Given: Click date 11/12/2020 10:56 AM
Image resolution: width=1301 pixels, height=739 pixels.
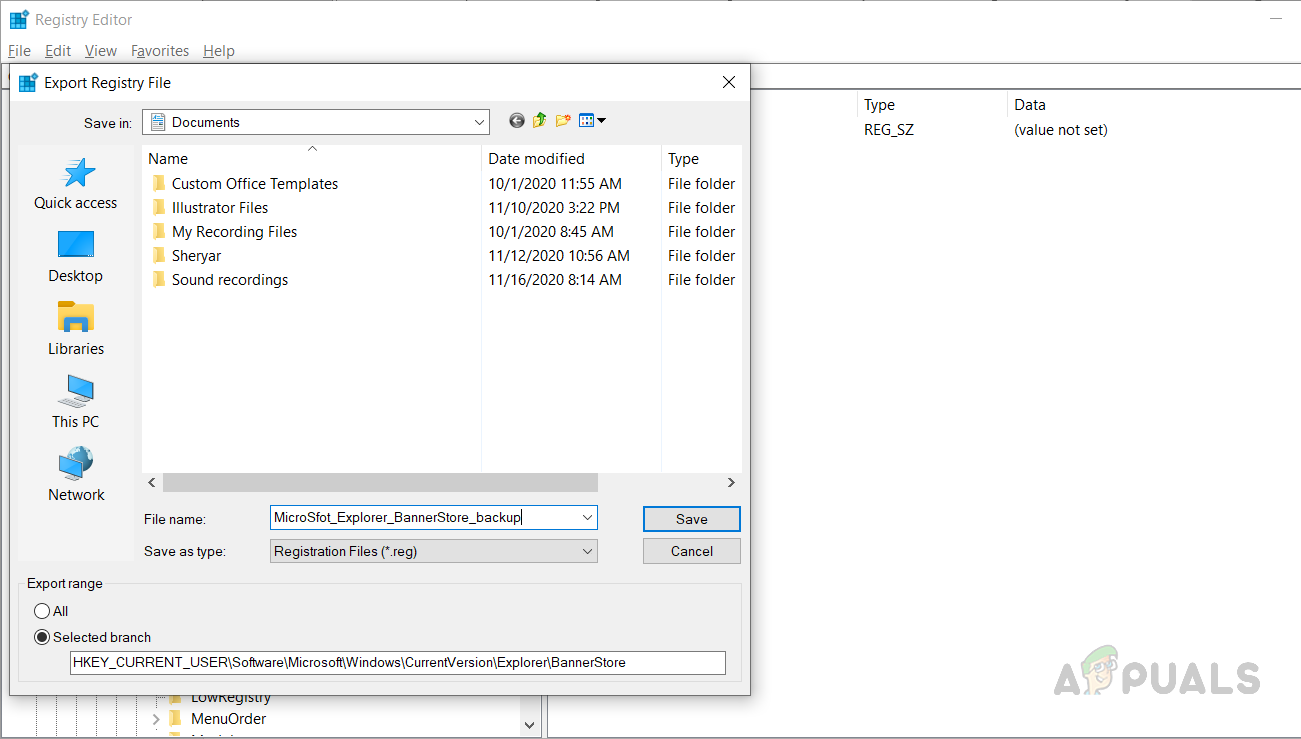Looking at the screenshot, I should tap(559, 256).
